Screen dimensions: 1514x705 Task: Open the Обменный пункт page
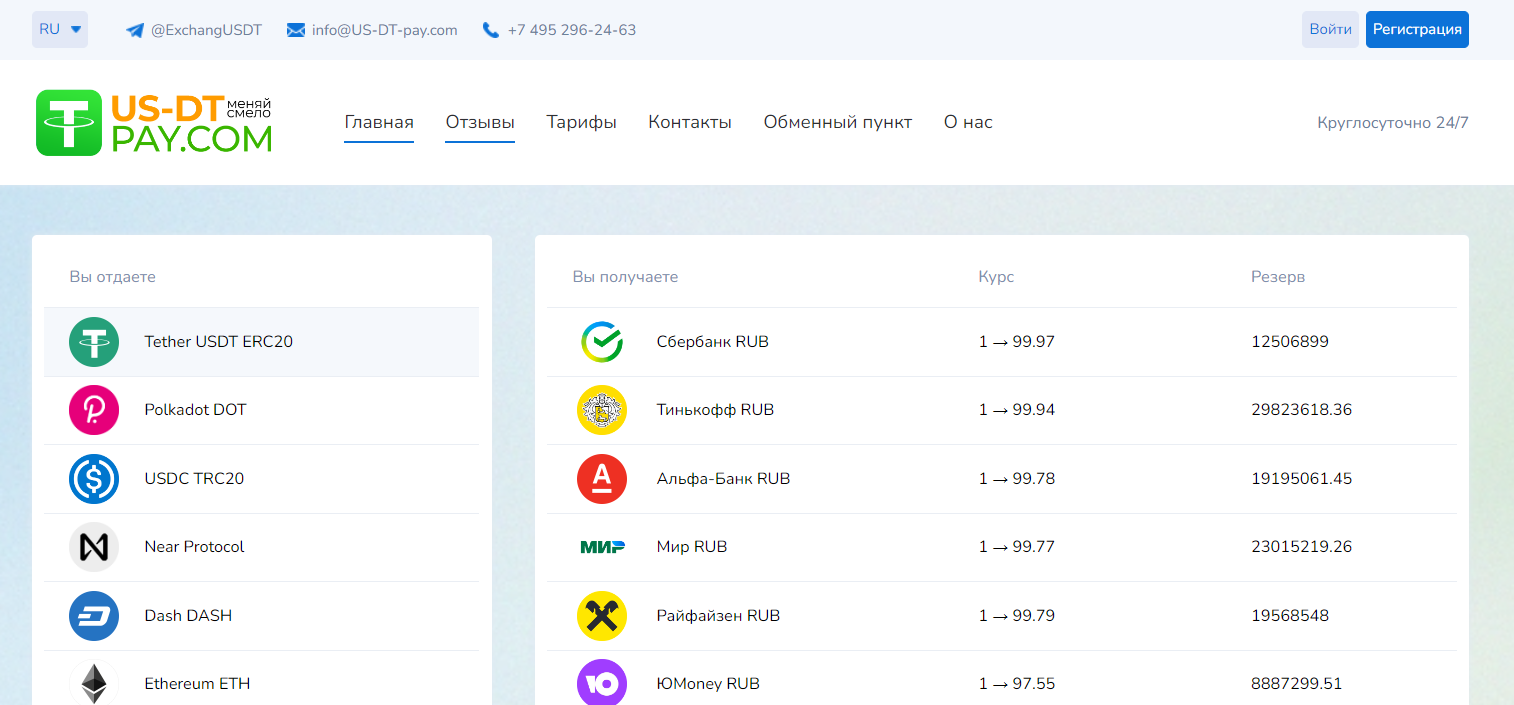coord(838,122)
